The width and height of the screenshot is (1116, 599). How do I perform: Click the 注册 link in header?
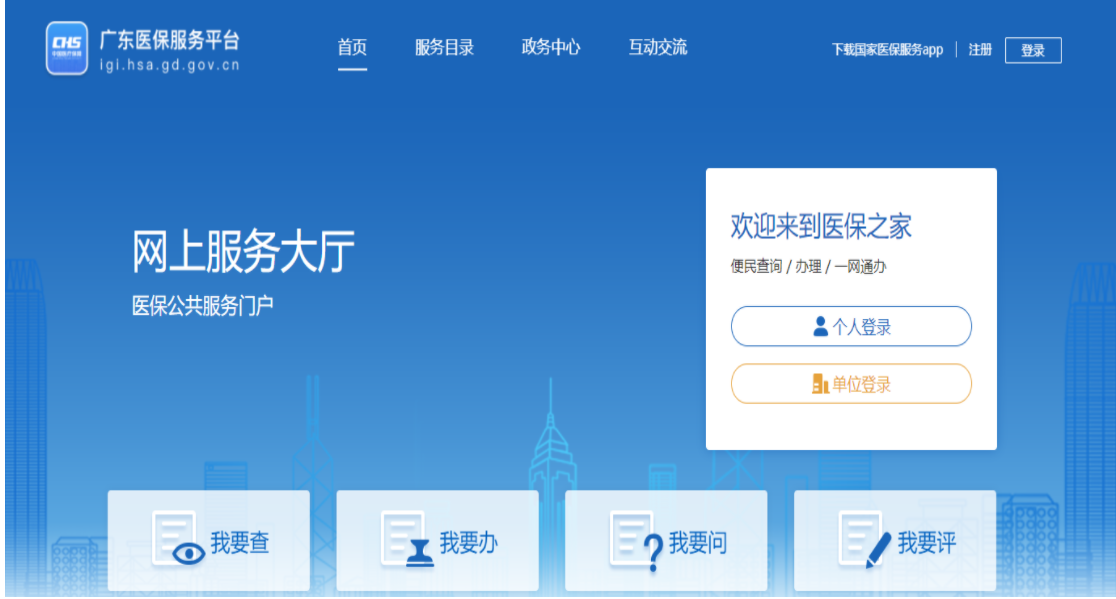pos(980,50)
